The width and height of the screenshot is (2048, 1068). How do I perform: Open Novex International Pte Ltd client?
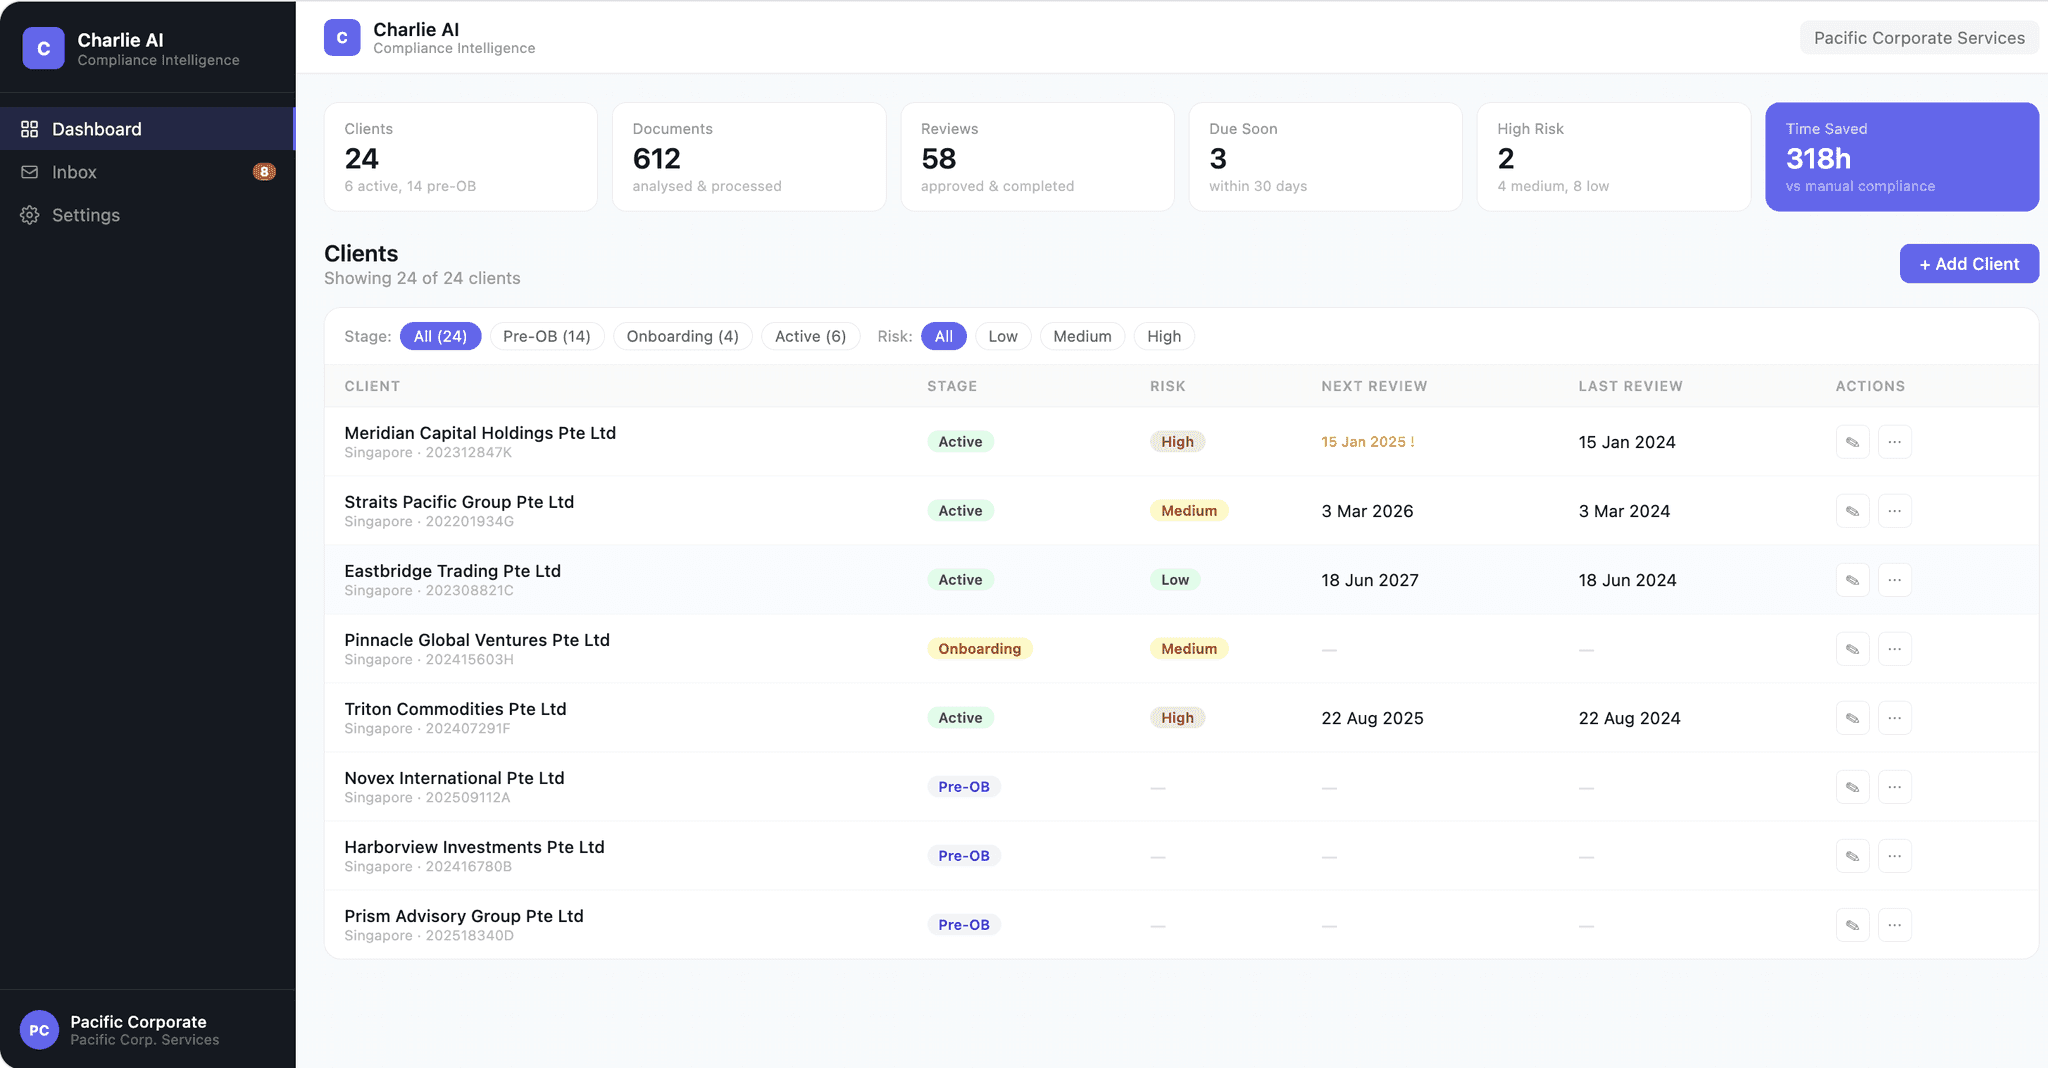(454, 778)
